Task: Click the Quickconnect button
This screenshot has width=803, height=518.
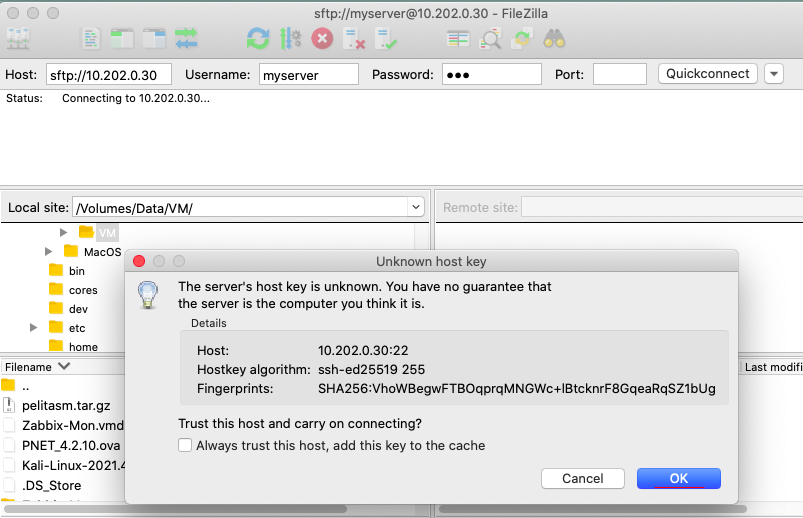Action: 707,74
